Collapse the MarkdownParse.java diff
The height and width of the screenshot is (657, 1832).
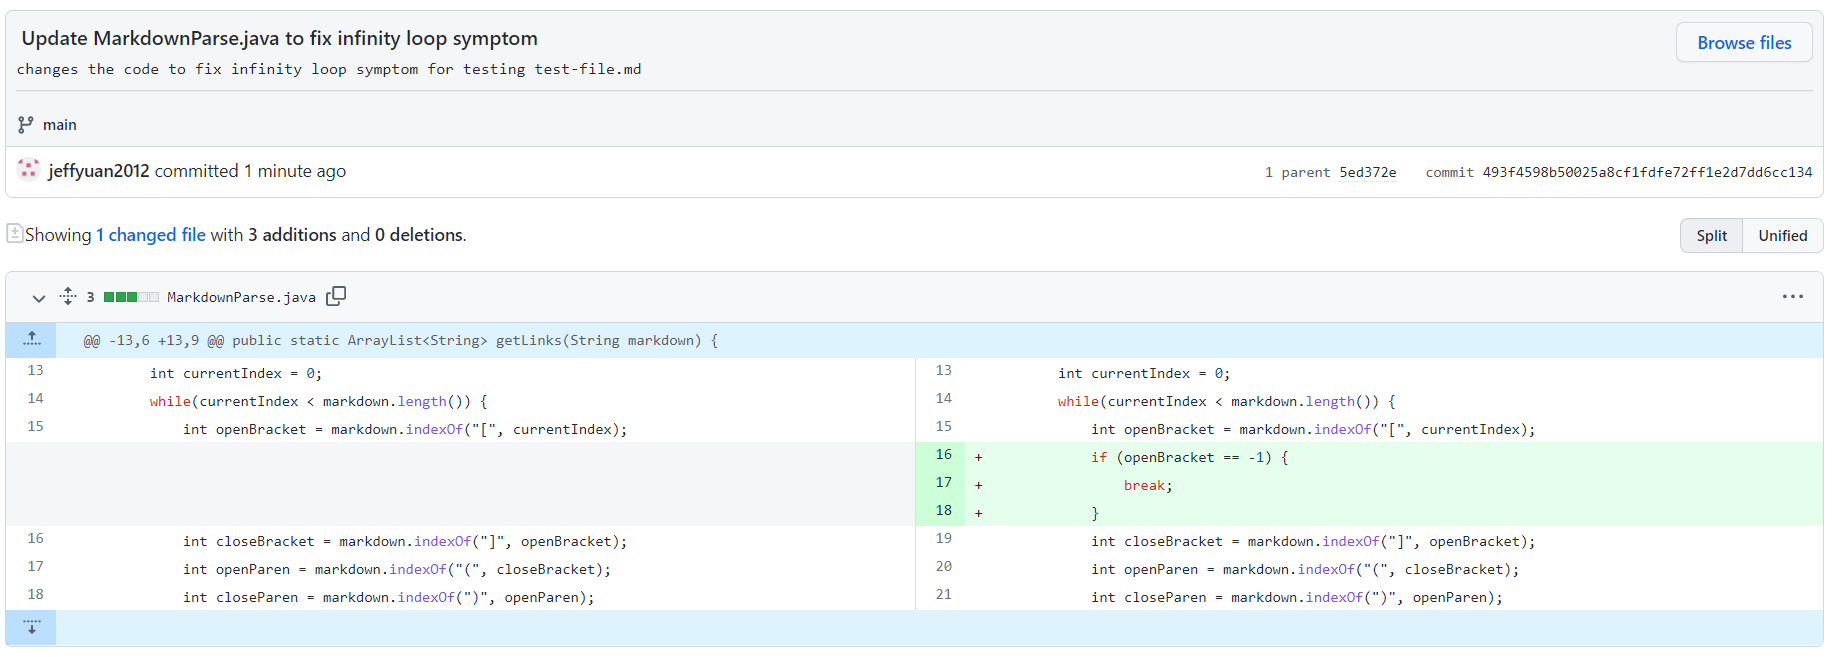point(39,297)
